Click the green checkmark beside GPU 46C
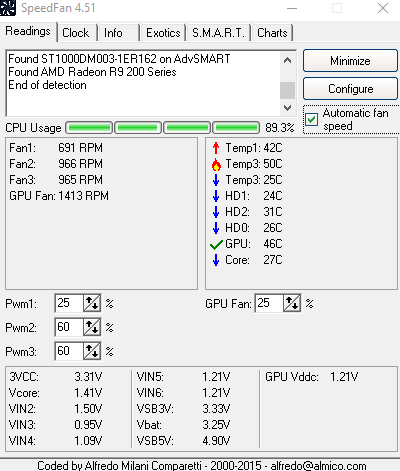 (x=216, y=244)
